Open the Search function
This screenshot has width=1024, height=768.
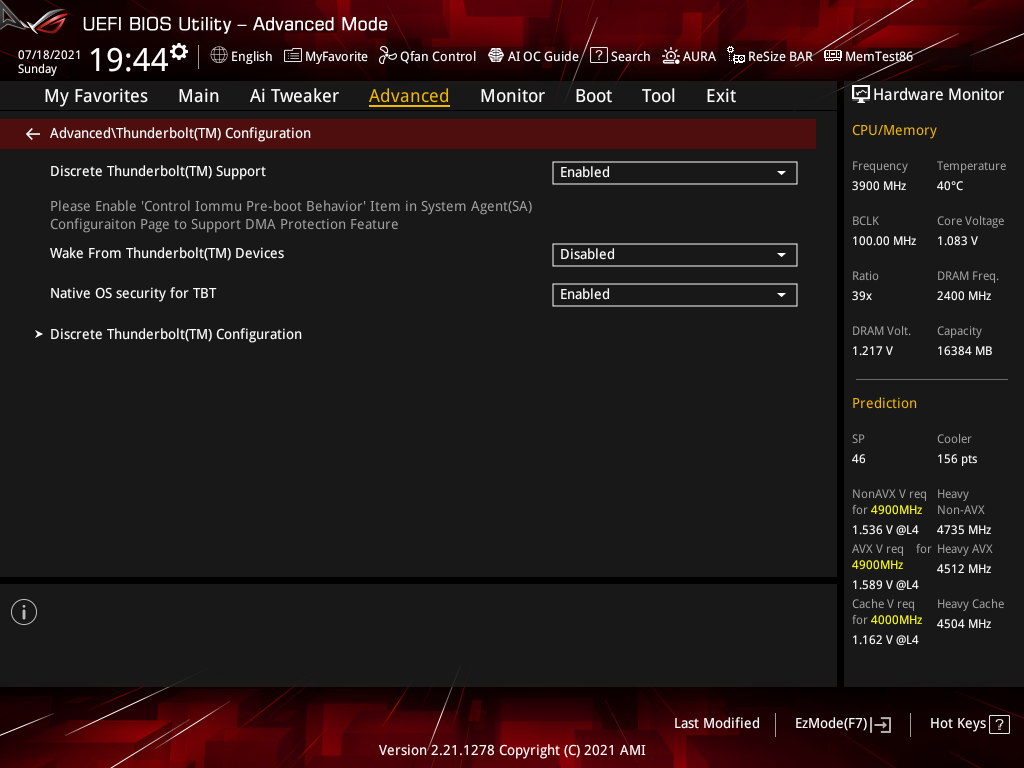coord(620,56)
